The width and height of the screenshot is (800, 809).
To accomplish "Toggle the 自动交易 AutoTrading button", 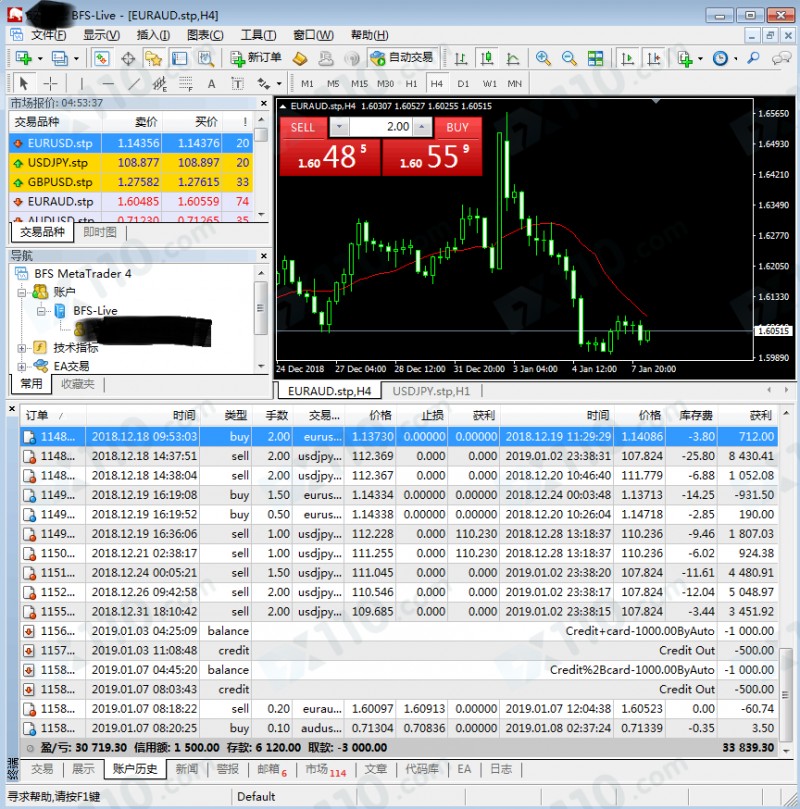I will (x=401, y=58).
